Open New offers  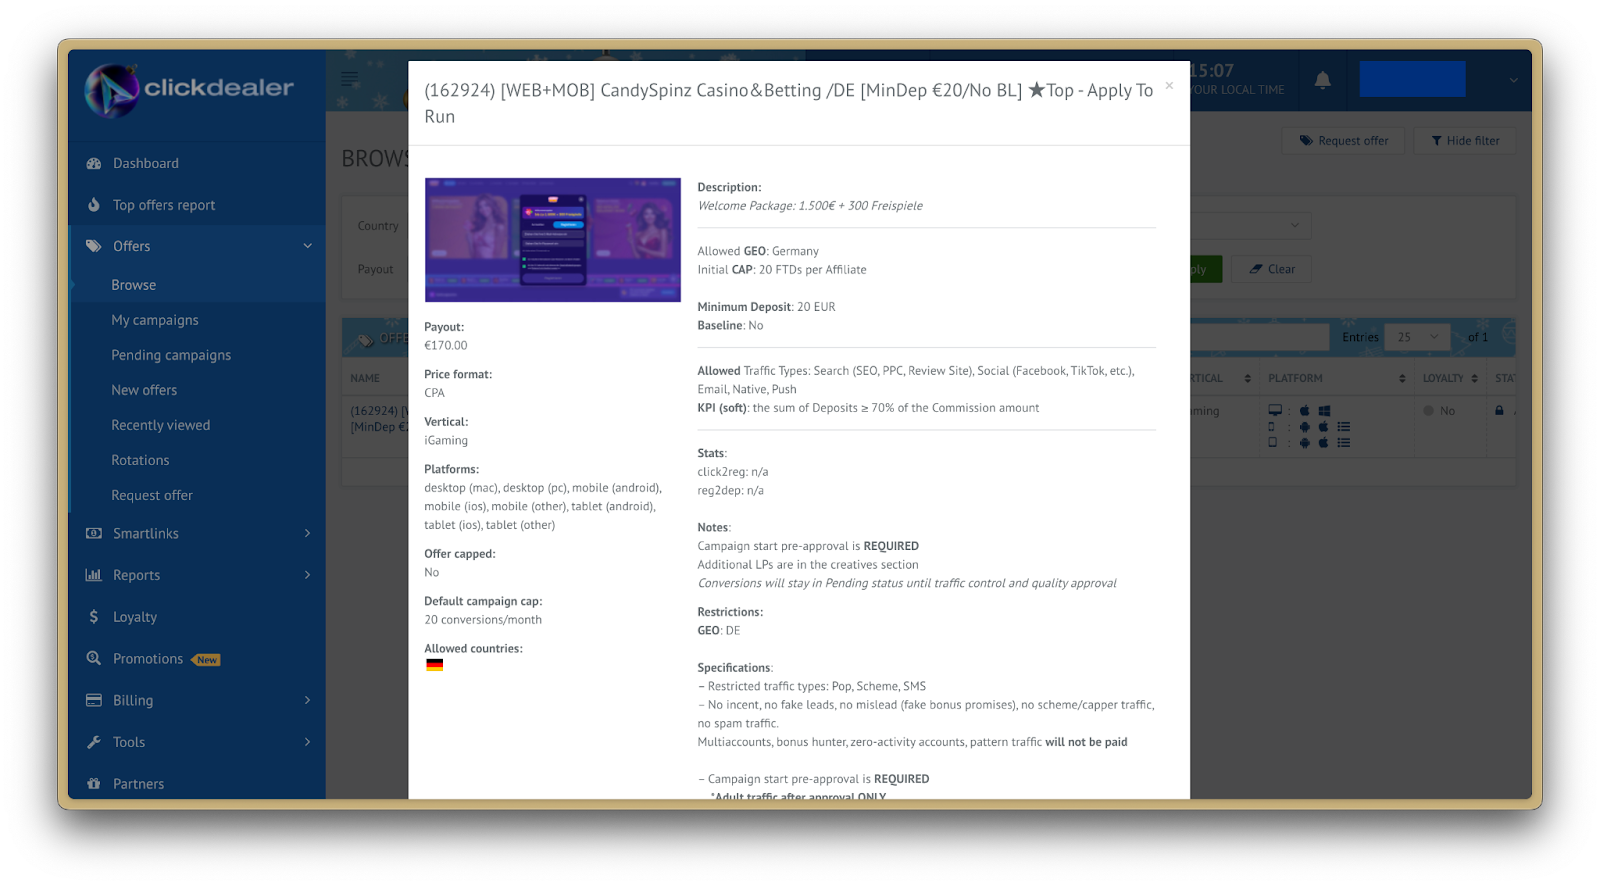pos(144,390)
